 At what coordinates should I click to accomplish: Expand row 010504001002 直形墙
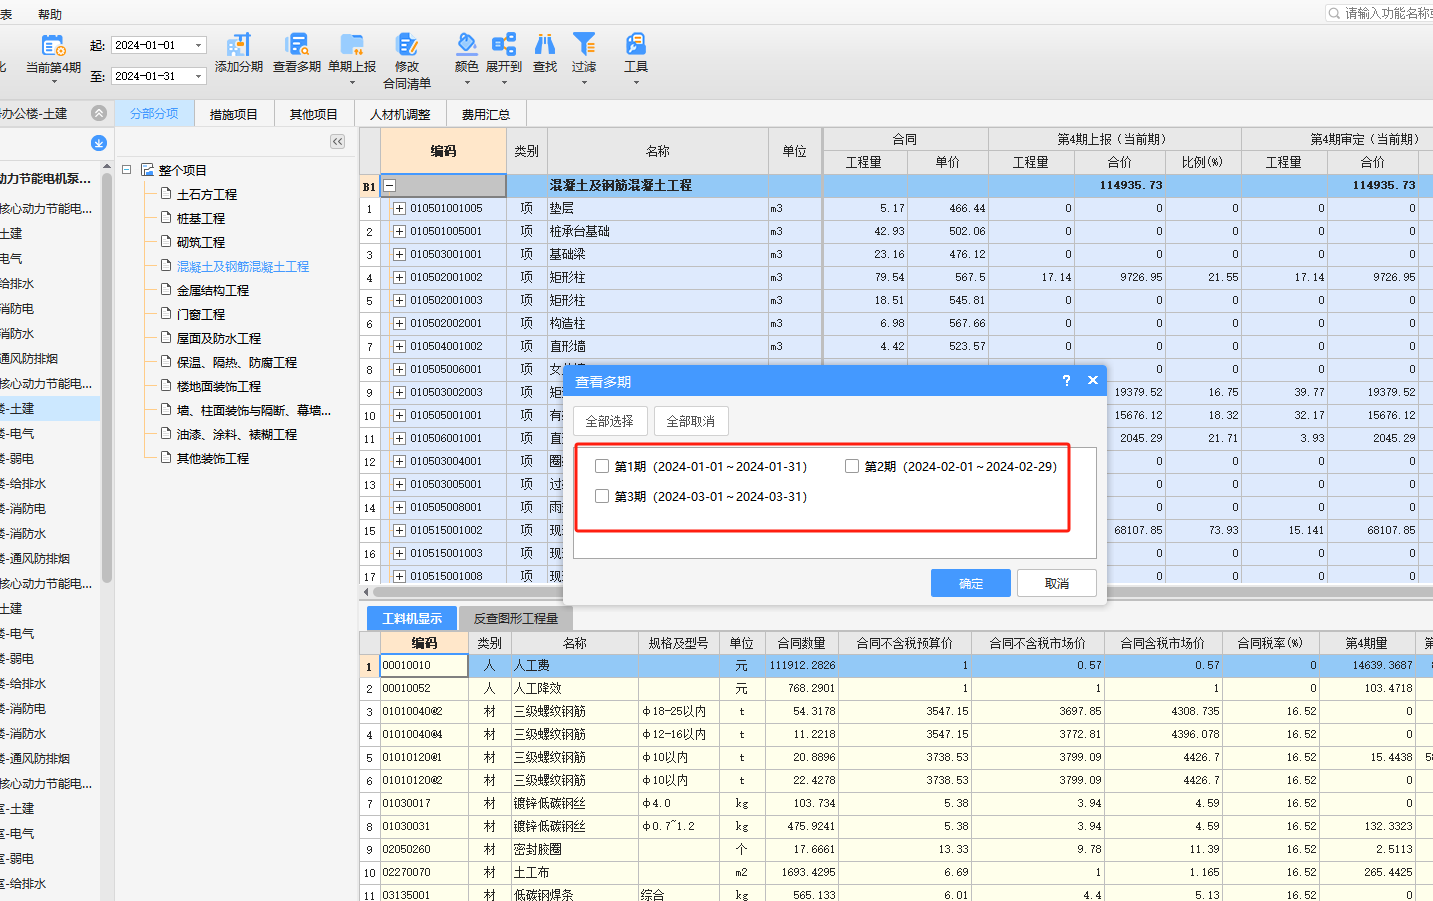pos(399,346)
